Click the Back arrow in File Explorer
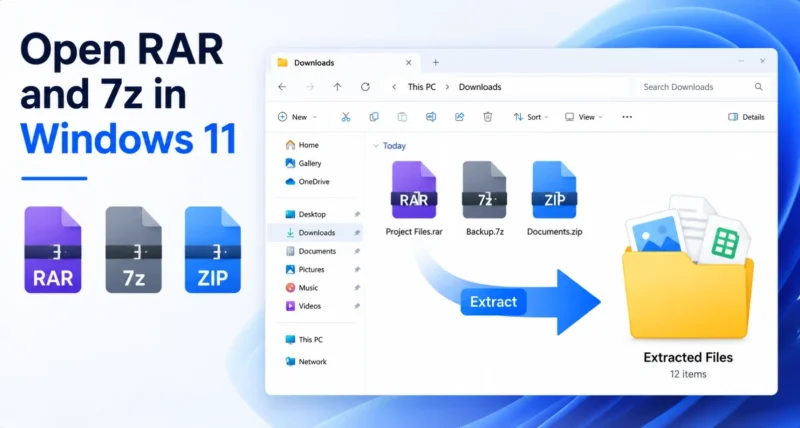This screenshot has height=428, width=800. [x=282, y=87]
